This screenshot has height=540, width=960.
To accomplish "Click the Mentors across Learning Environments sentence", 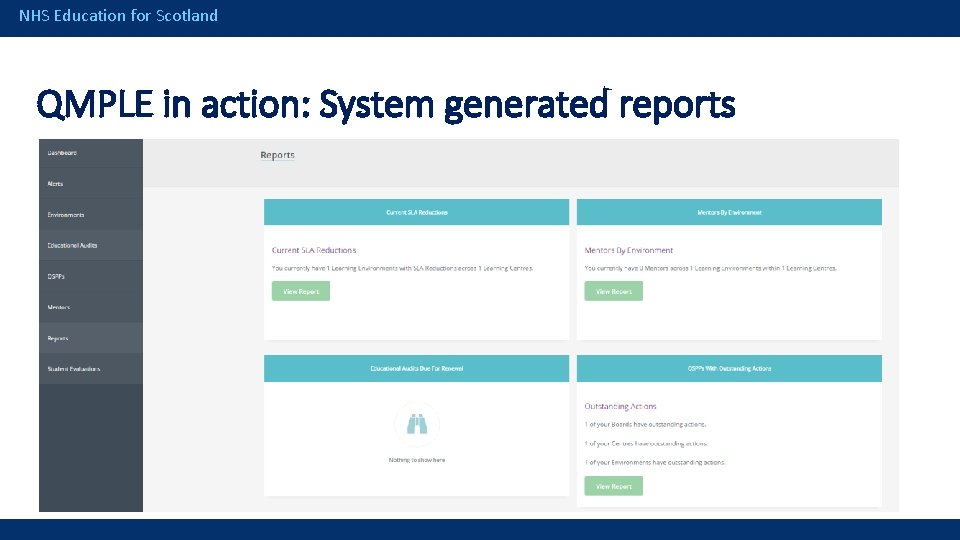I will [711, 268].
